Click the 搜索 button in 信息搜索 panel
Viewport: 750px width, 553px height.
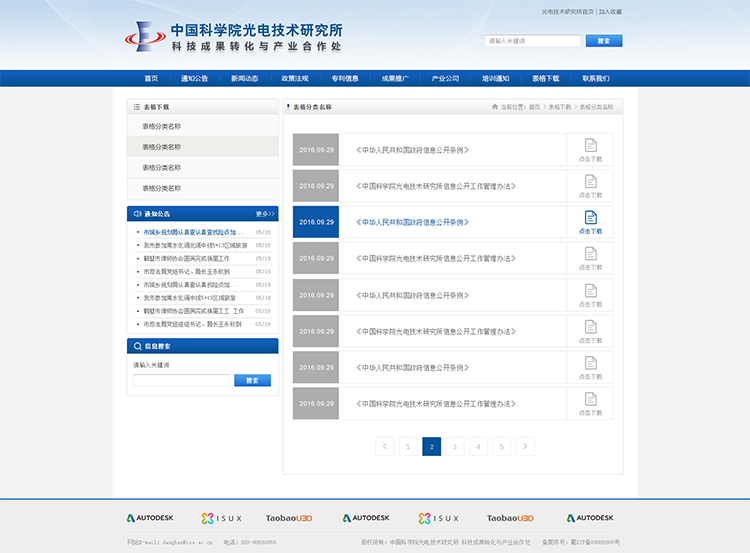(x=252, y=380)
